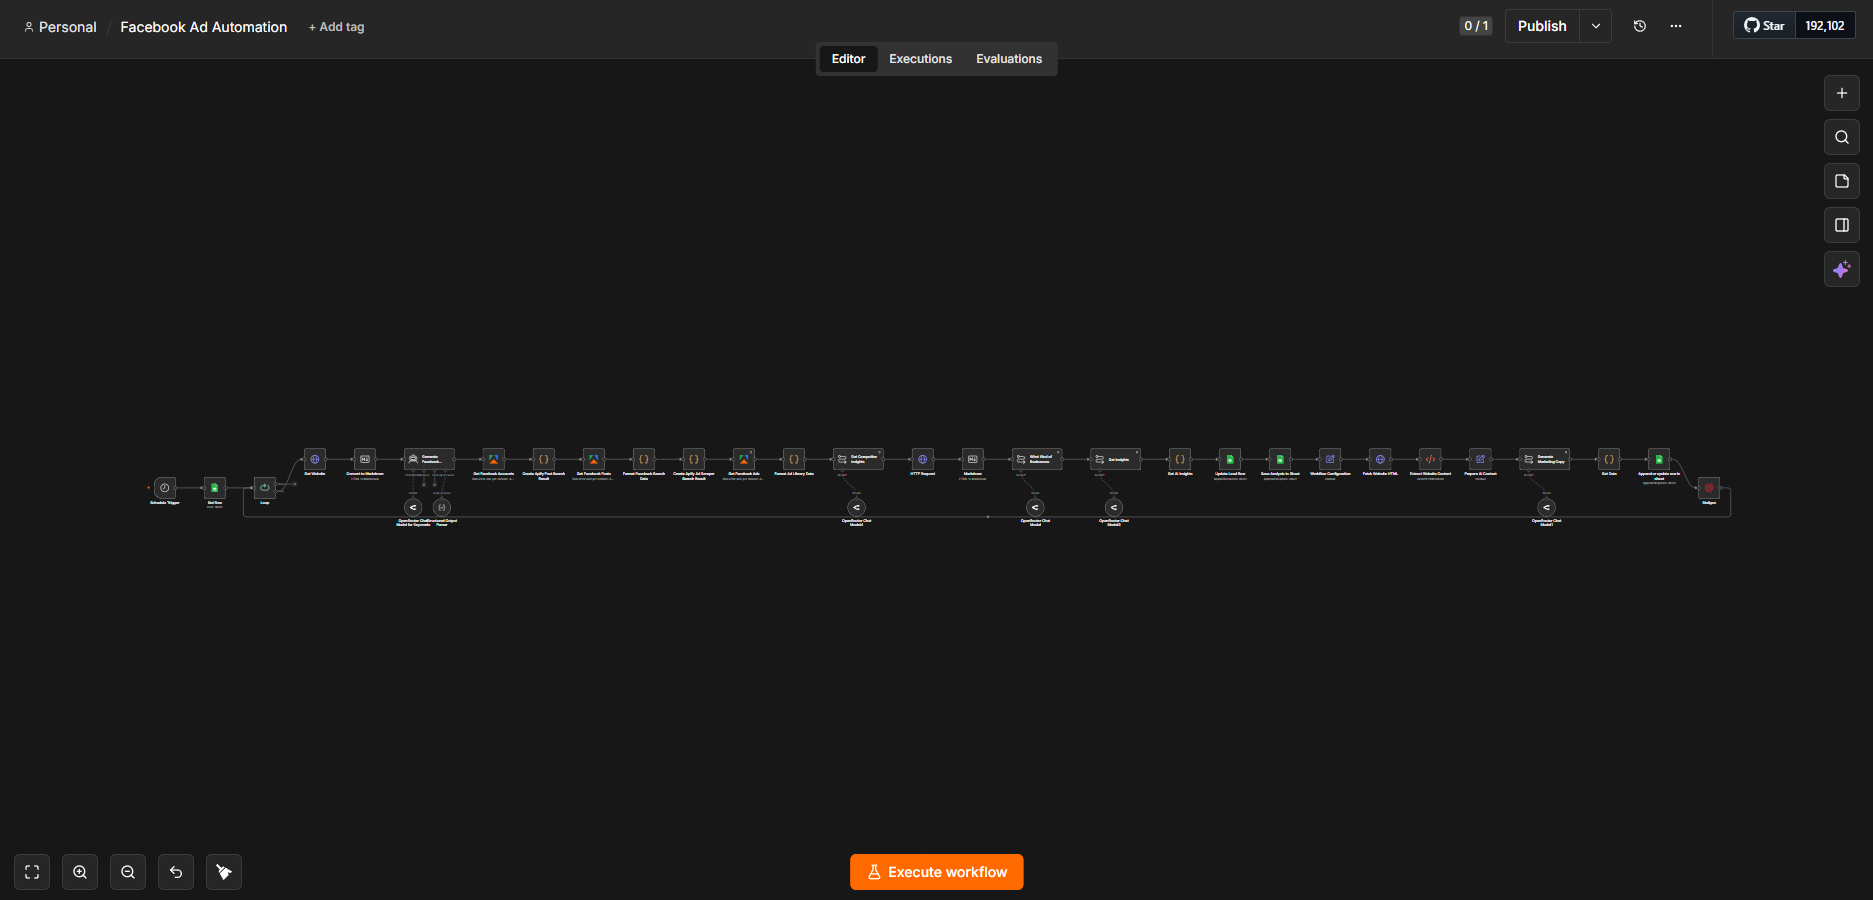Expand the Publish dropdown arrow
This screenshot has width=1873, height=900.
point(1596,26)
